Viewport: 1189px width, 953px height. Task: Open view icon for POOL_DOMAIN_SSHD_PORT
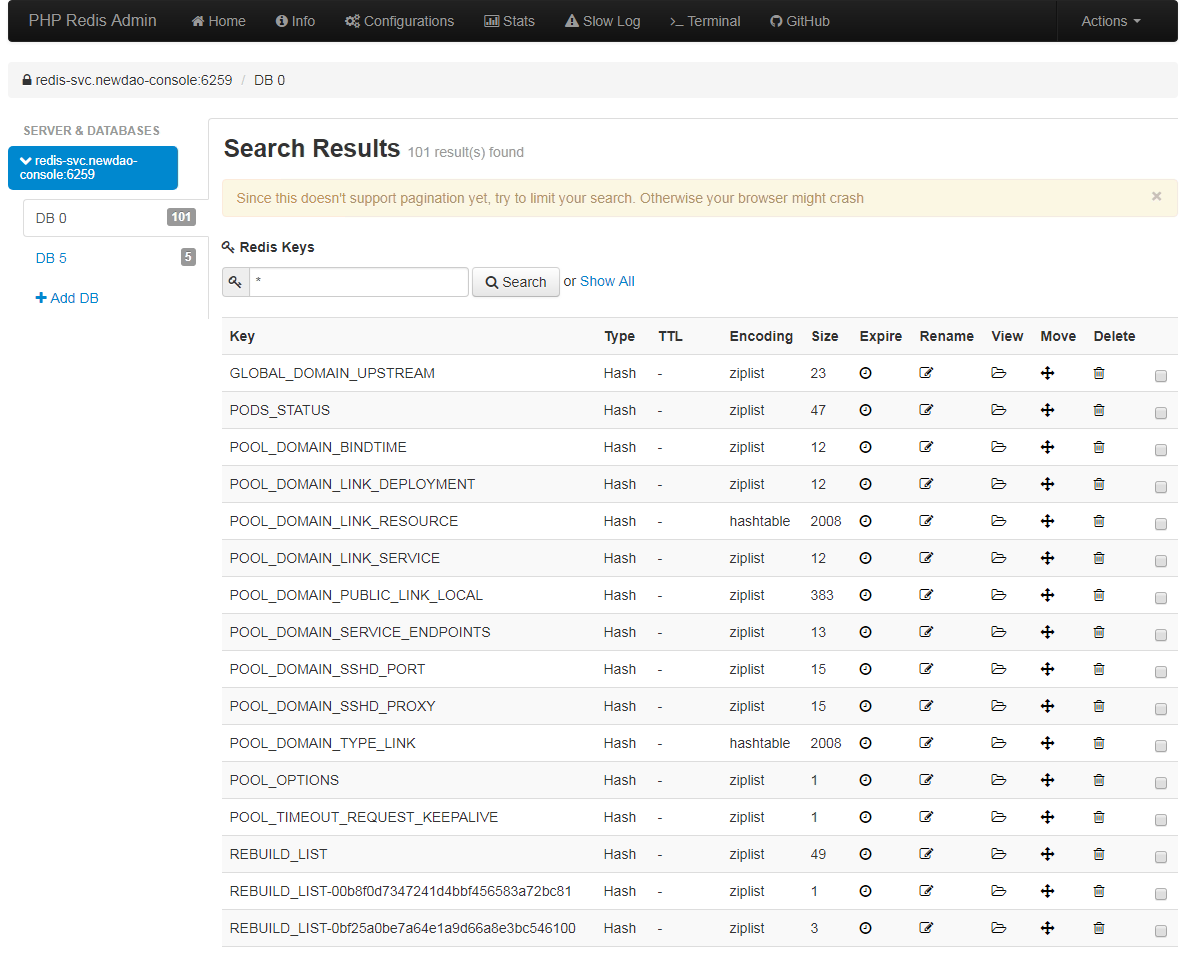click(998, 669)
